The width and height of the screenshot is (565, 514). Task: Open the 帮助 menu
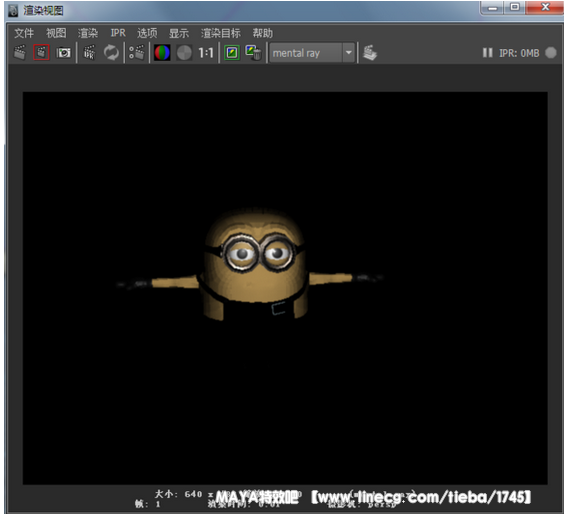pos(263,33)
